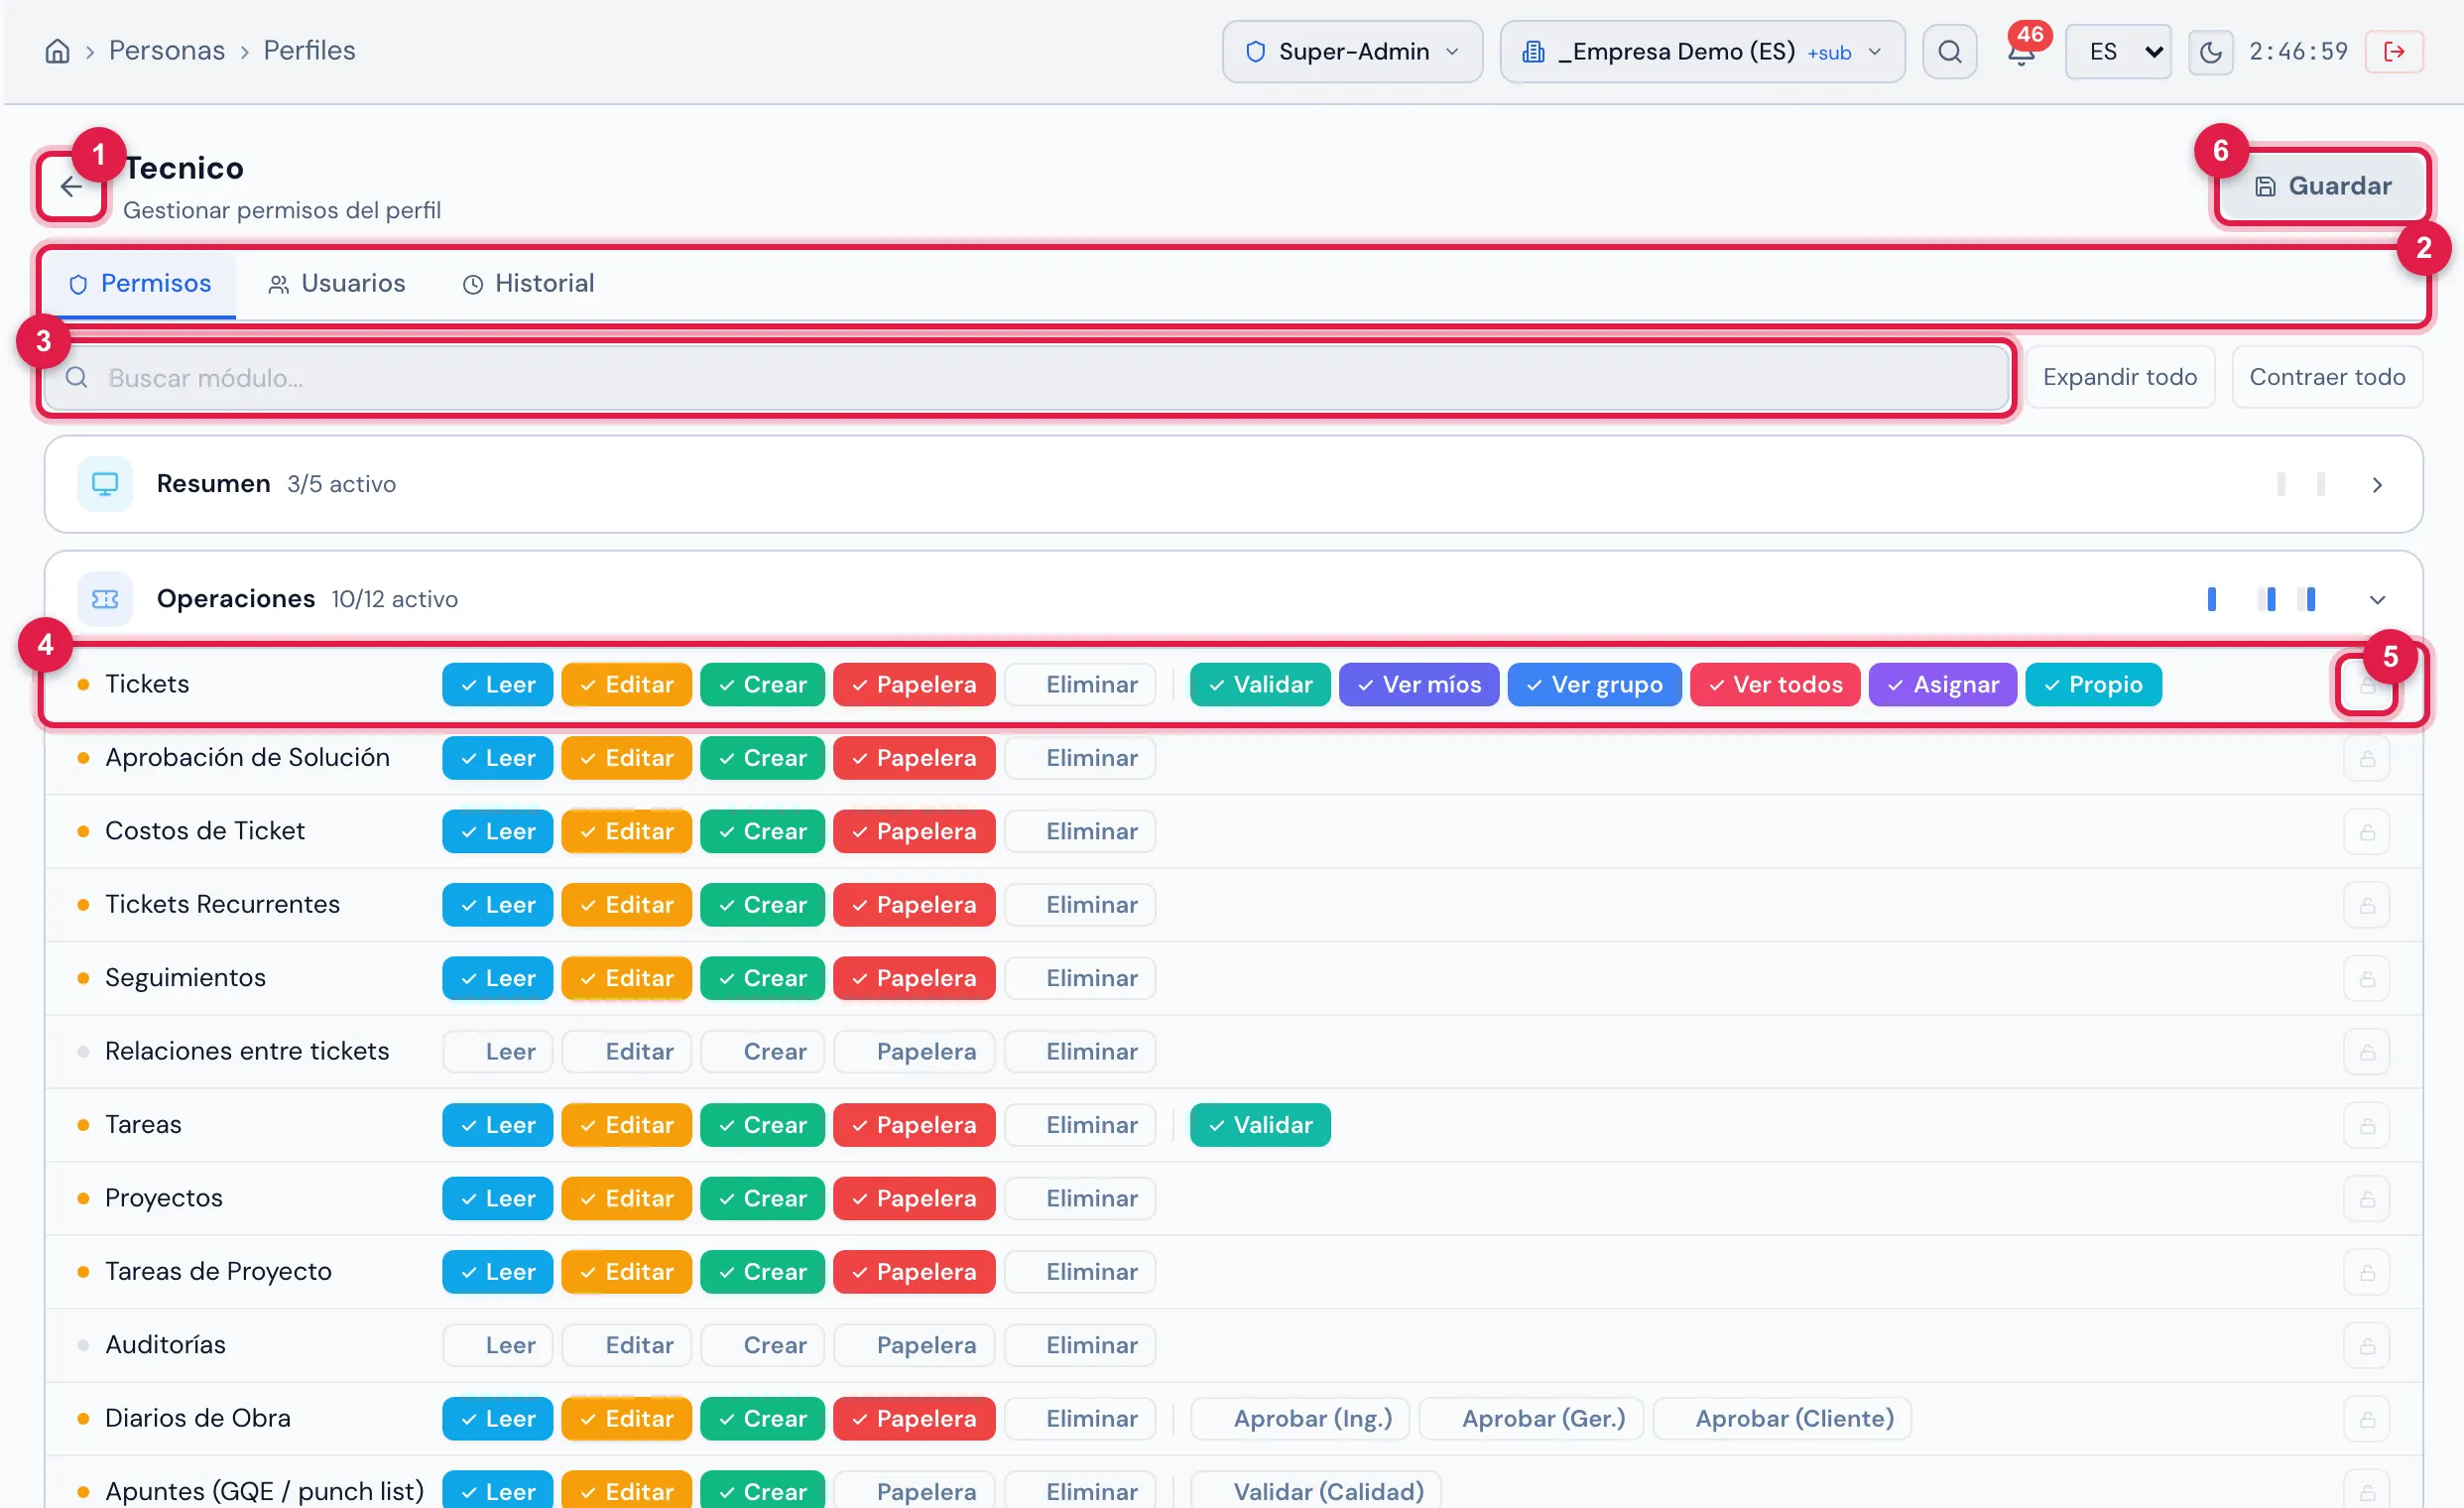Click the lock icon on the Auditorías row
The height and width of the screenshot is (1508, 2464).
(x=2366, y=1346)
